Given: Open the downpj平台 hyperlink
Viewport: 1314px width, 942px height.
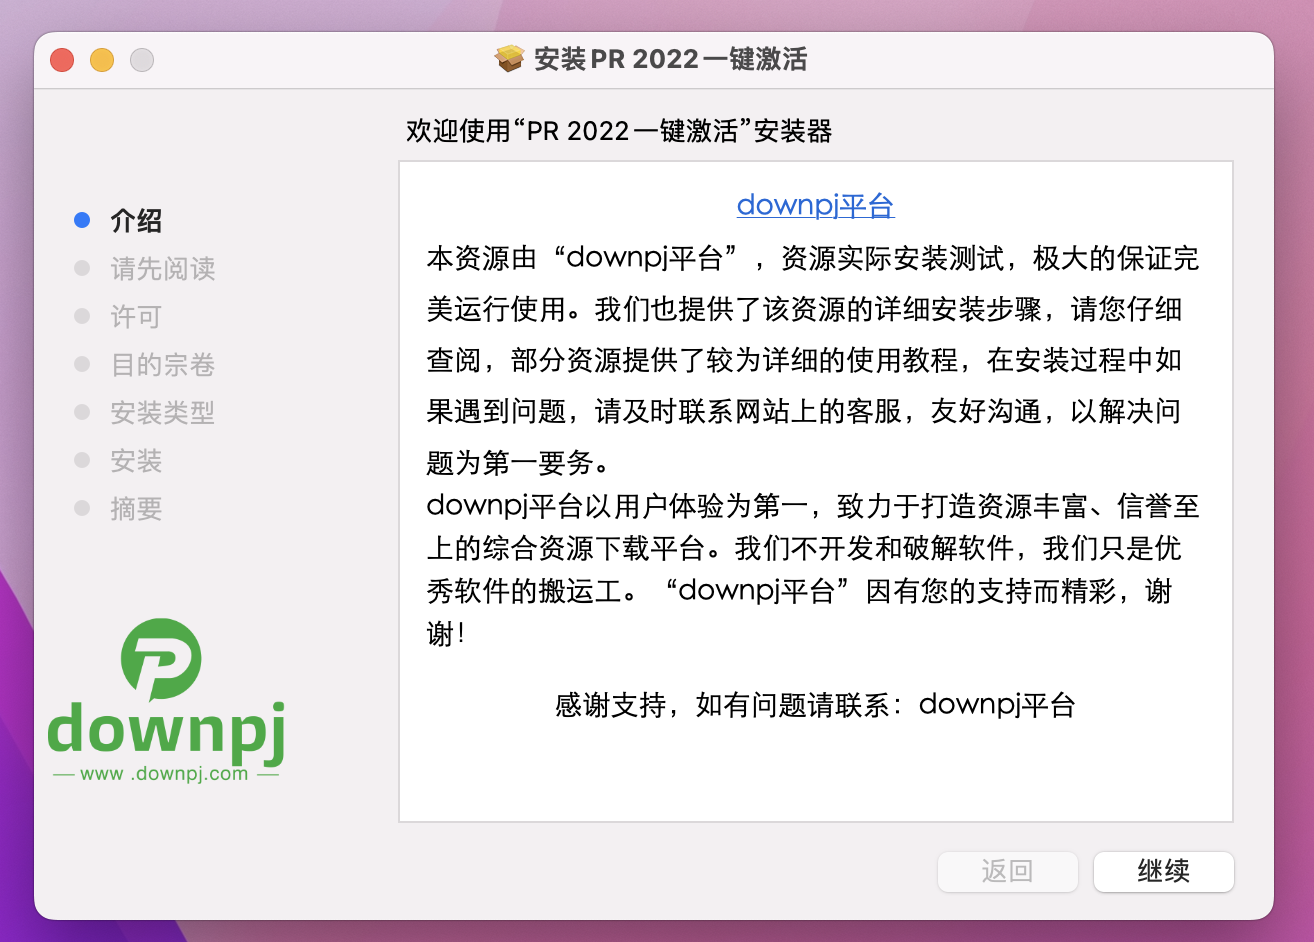Looking at the screenshot, I should click(x=815, y=205).
